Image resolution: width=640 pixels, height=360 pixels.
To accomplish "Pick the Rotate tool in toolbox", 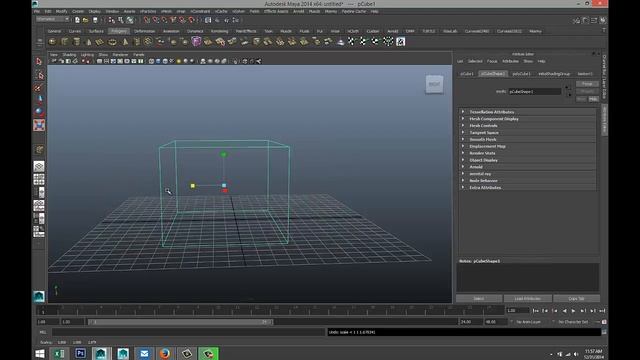I will point(39,111).
